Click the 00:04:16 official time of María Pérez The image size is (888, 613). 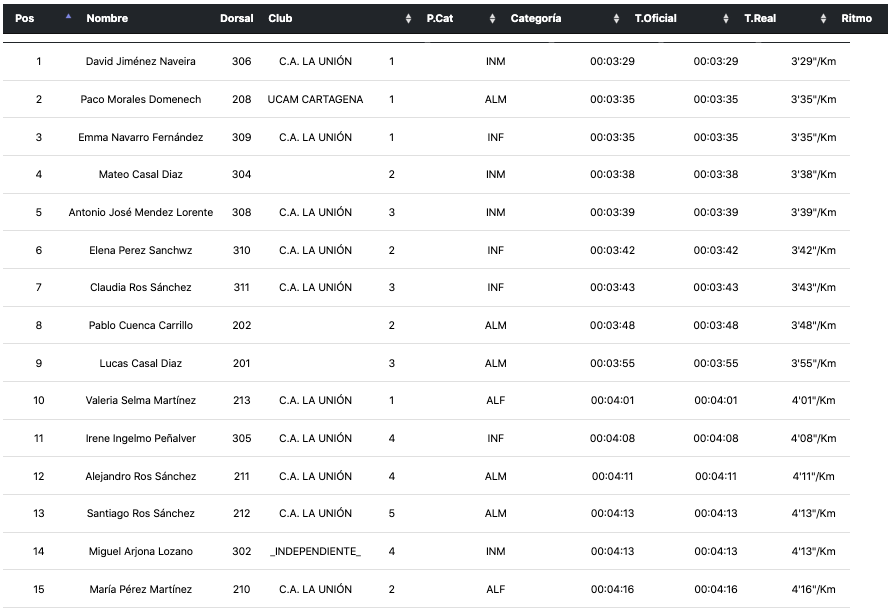612,590
